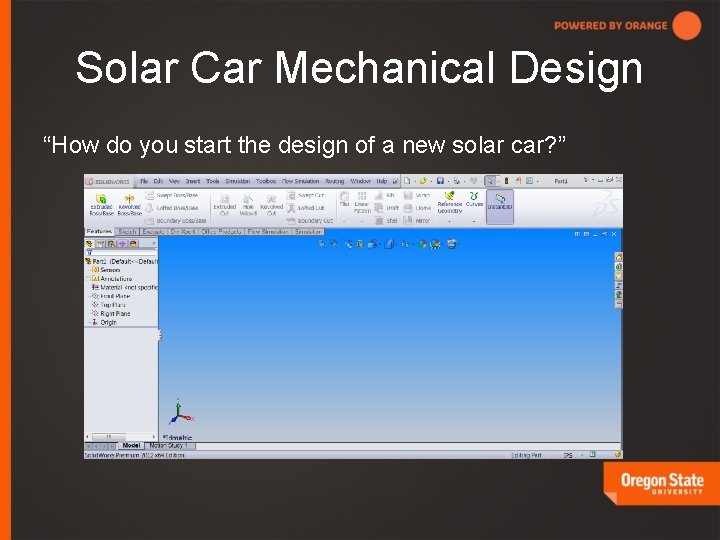Open the Help menu
This screenshot has height=540, width=720.
coord(382,181)
